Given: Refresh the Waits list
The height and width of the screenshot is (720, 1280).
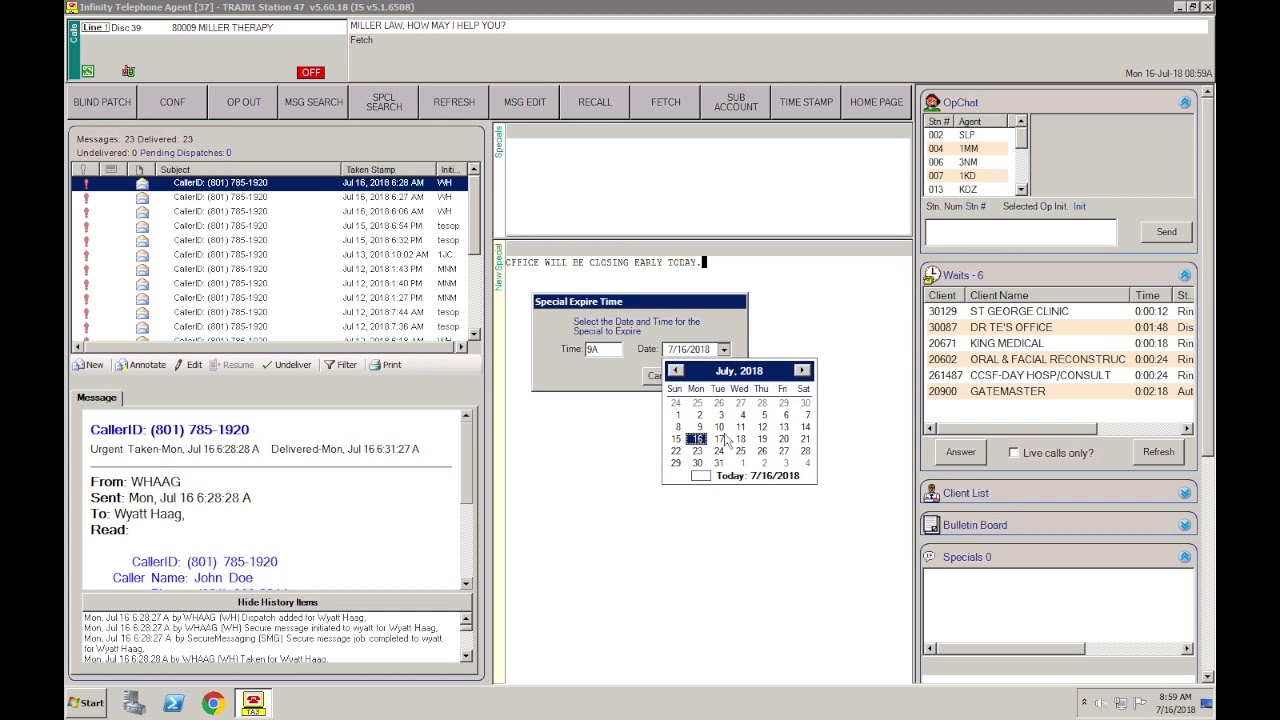Looking at the screenshot, I should (1158, 452).
